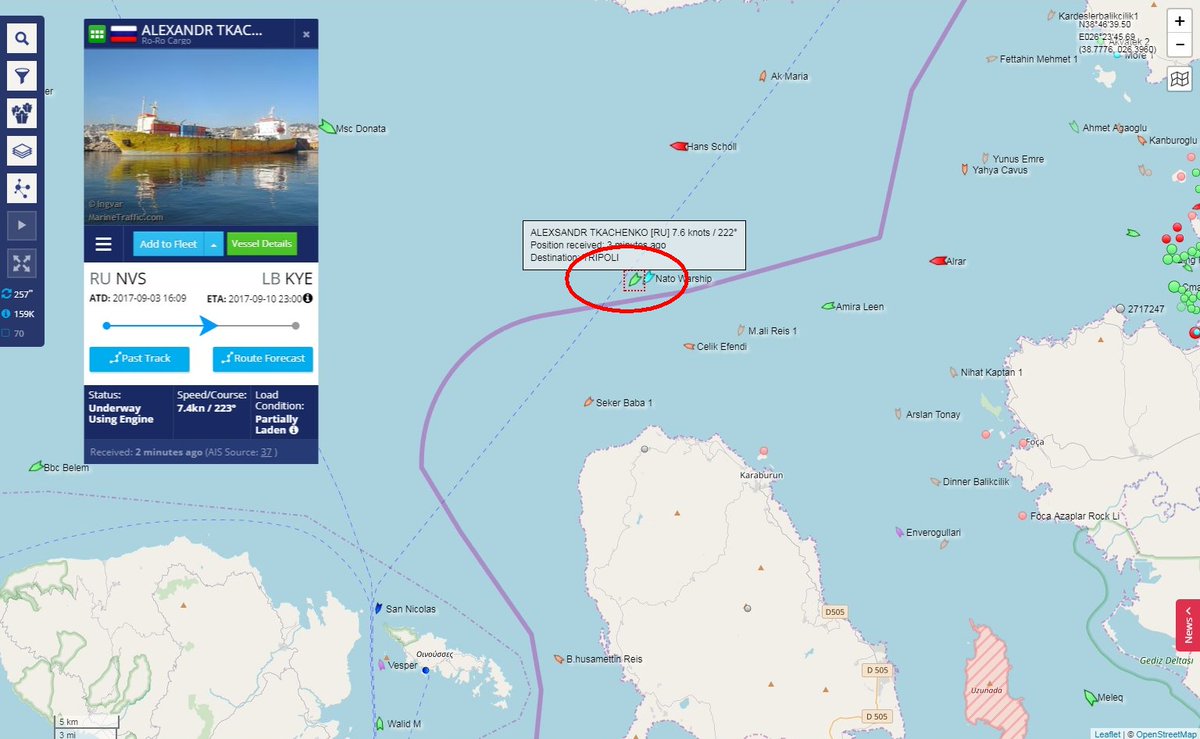Click the Add to Fleet button
This screenshot has height=739, width=1200.
168,244
